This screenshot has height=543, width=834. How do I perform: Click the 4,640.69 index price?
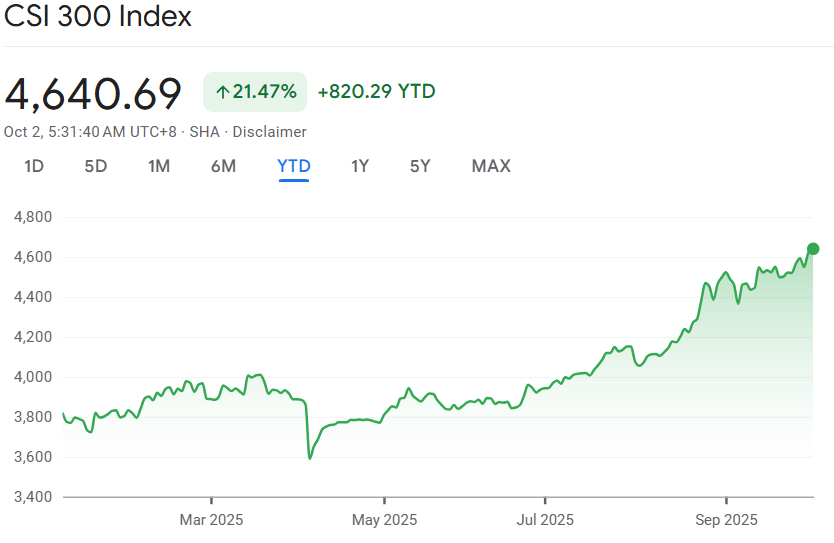94,93
